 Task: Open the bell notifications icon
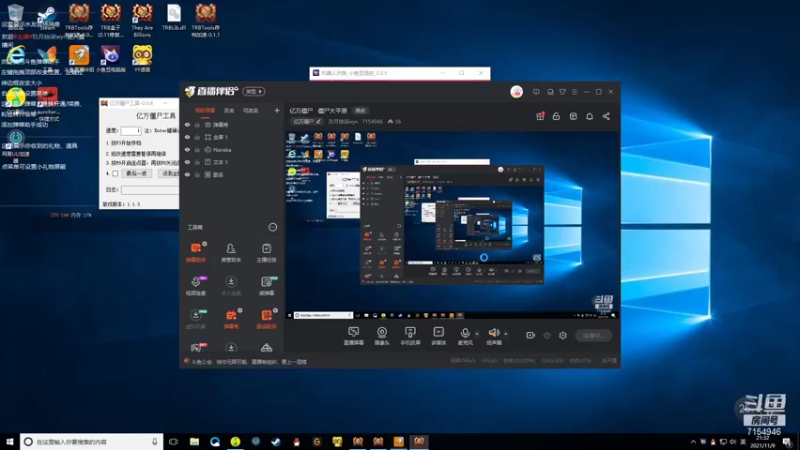click(589, 116)
